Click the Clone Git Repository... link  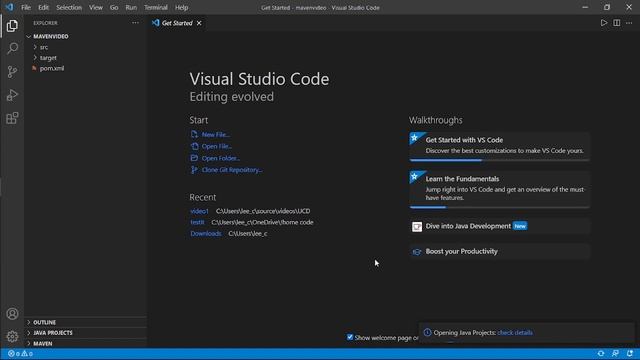point(232,170)
